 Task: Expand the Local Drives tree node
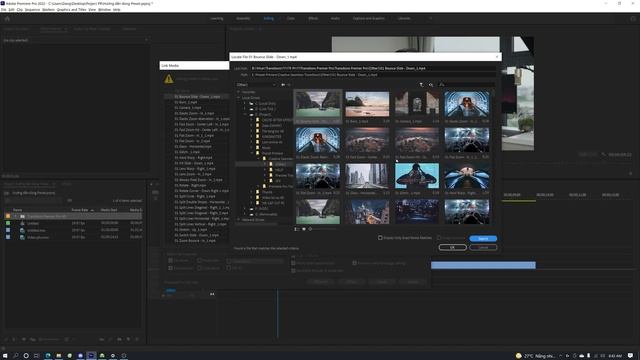(x=239, y=98)
